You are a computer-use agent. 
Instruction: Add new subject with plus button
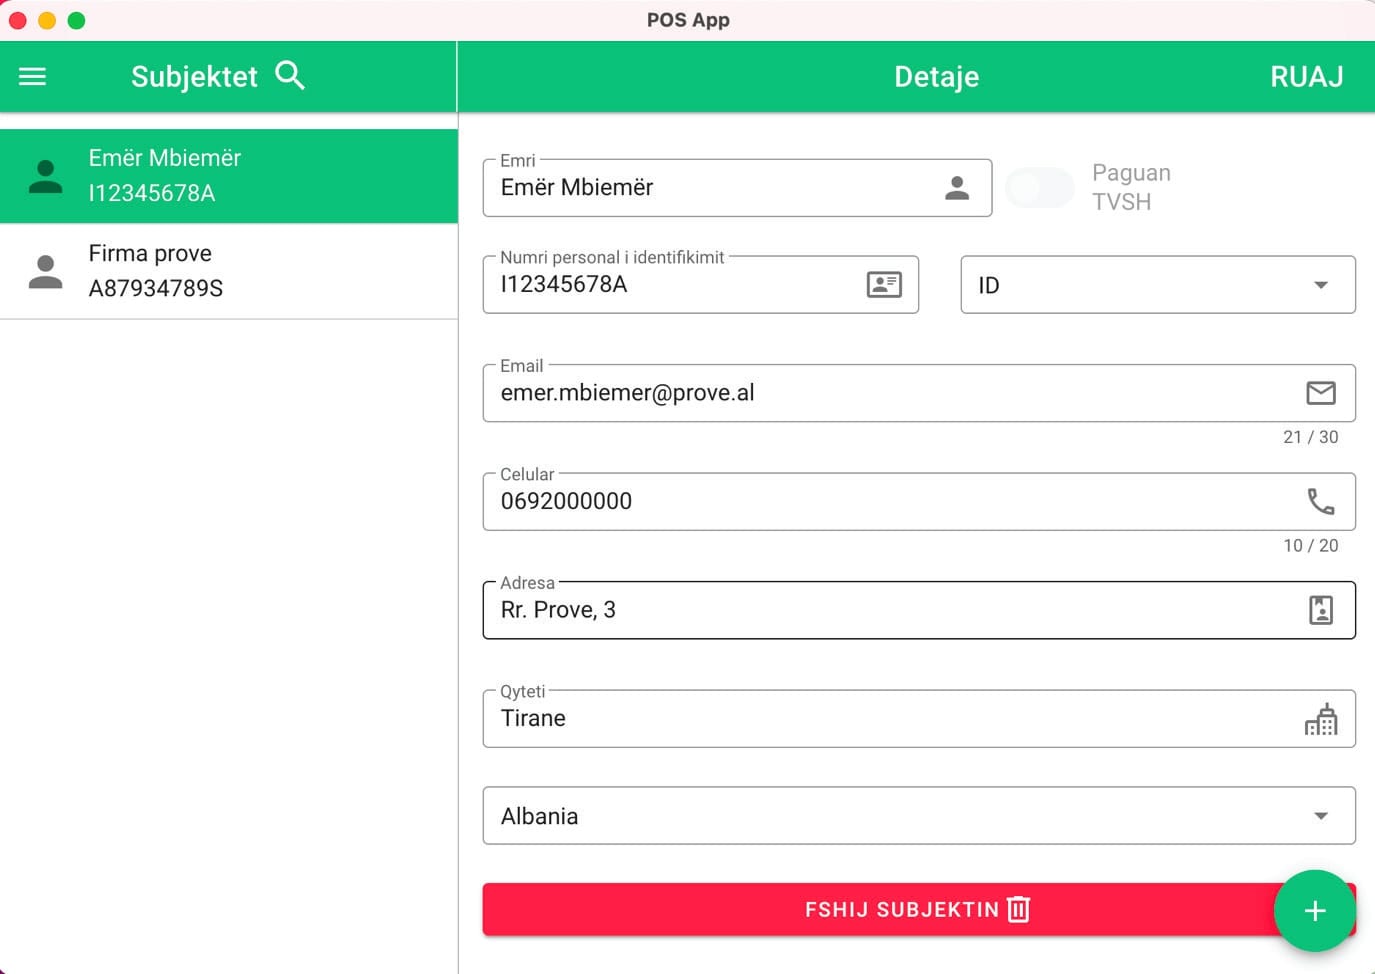coord(1315,911)
